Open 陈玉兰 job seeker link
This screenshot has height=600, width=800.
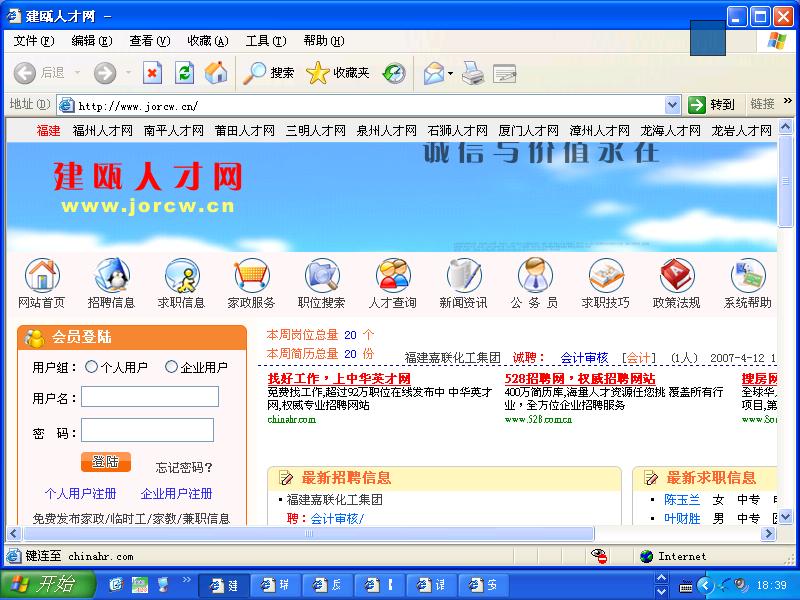click(x=682, y=499)
